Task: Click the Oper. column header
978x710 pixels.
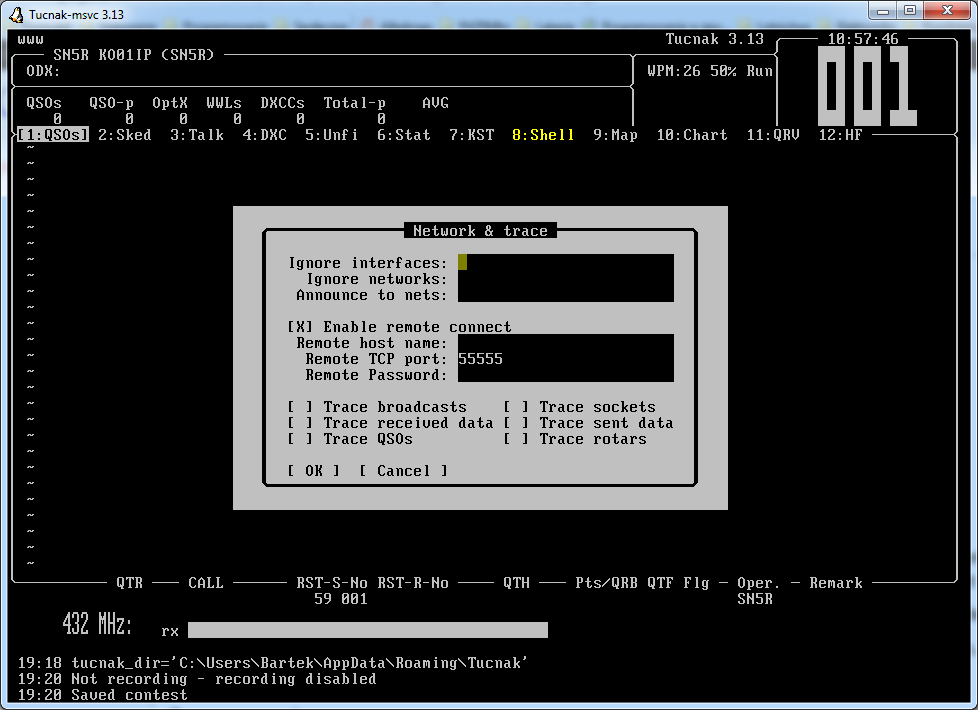Action: (x=758, y=583)
